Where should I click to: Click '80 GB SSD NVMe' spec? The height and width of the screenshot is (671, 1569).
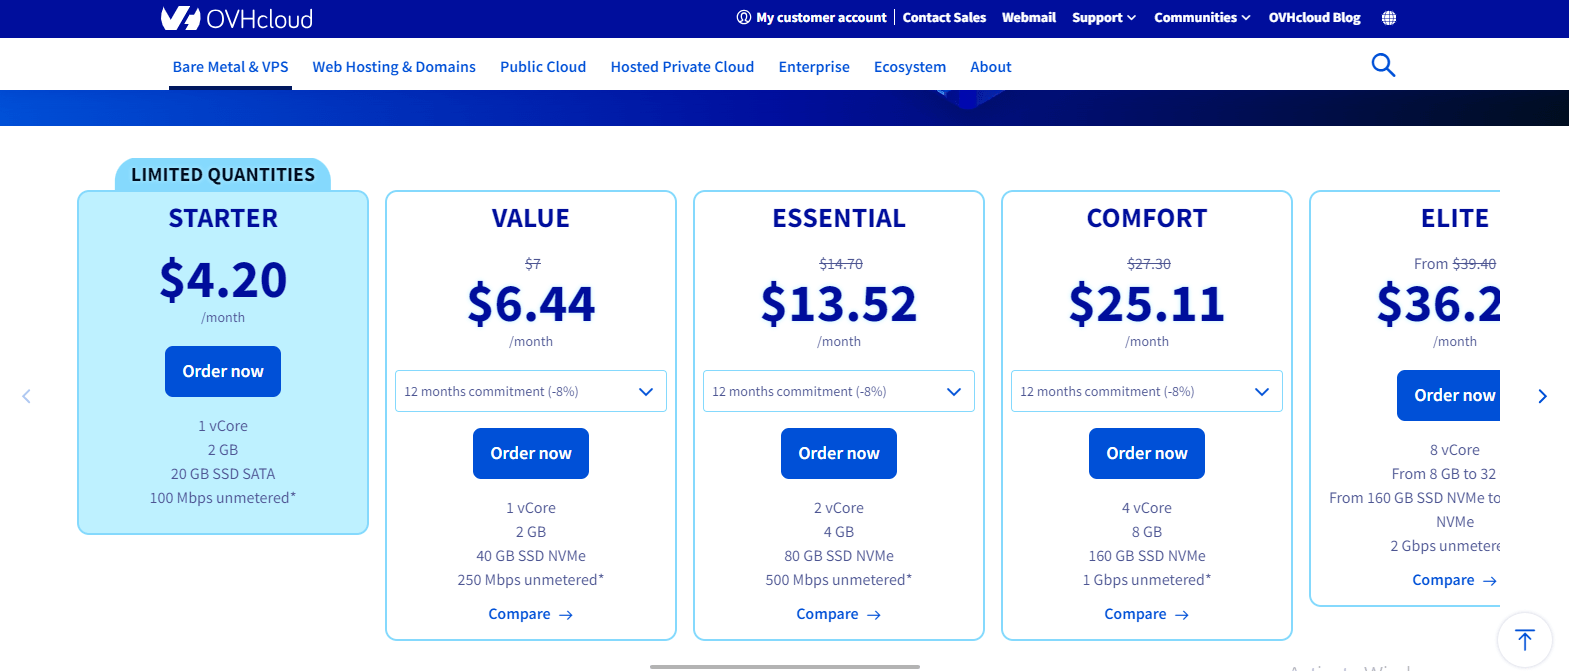pos(839,556)
